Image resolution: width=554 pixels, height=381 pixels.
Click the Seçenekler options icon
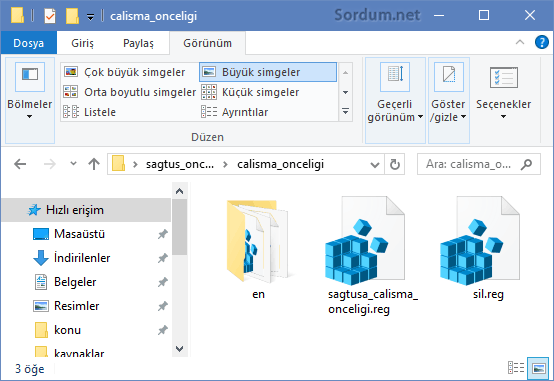pyautogui.click(x=504, y=77)
